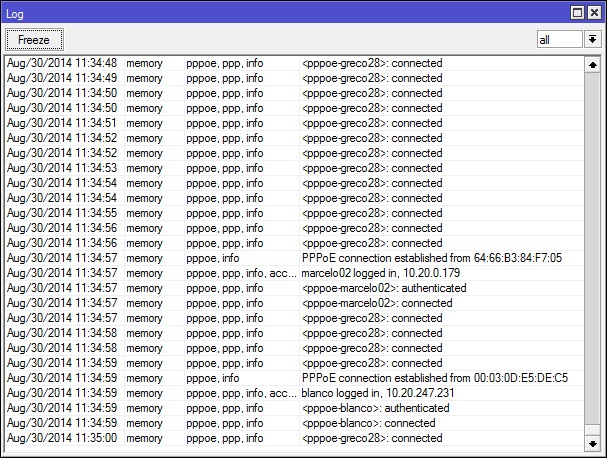Select PPPoE connection from 00:03:0D:E5:DE:C5 row
Image resolution: width=607 pixels, height=458 pixels.
(x=295, y=378)
